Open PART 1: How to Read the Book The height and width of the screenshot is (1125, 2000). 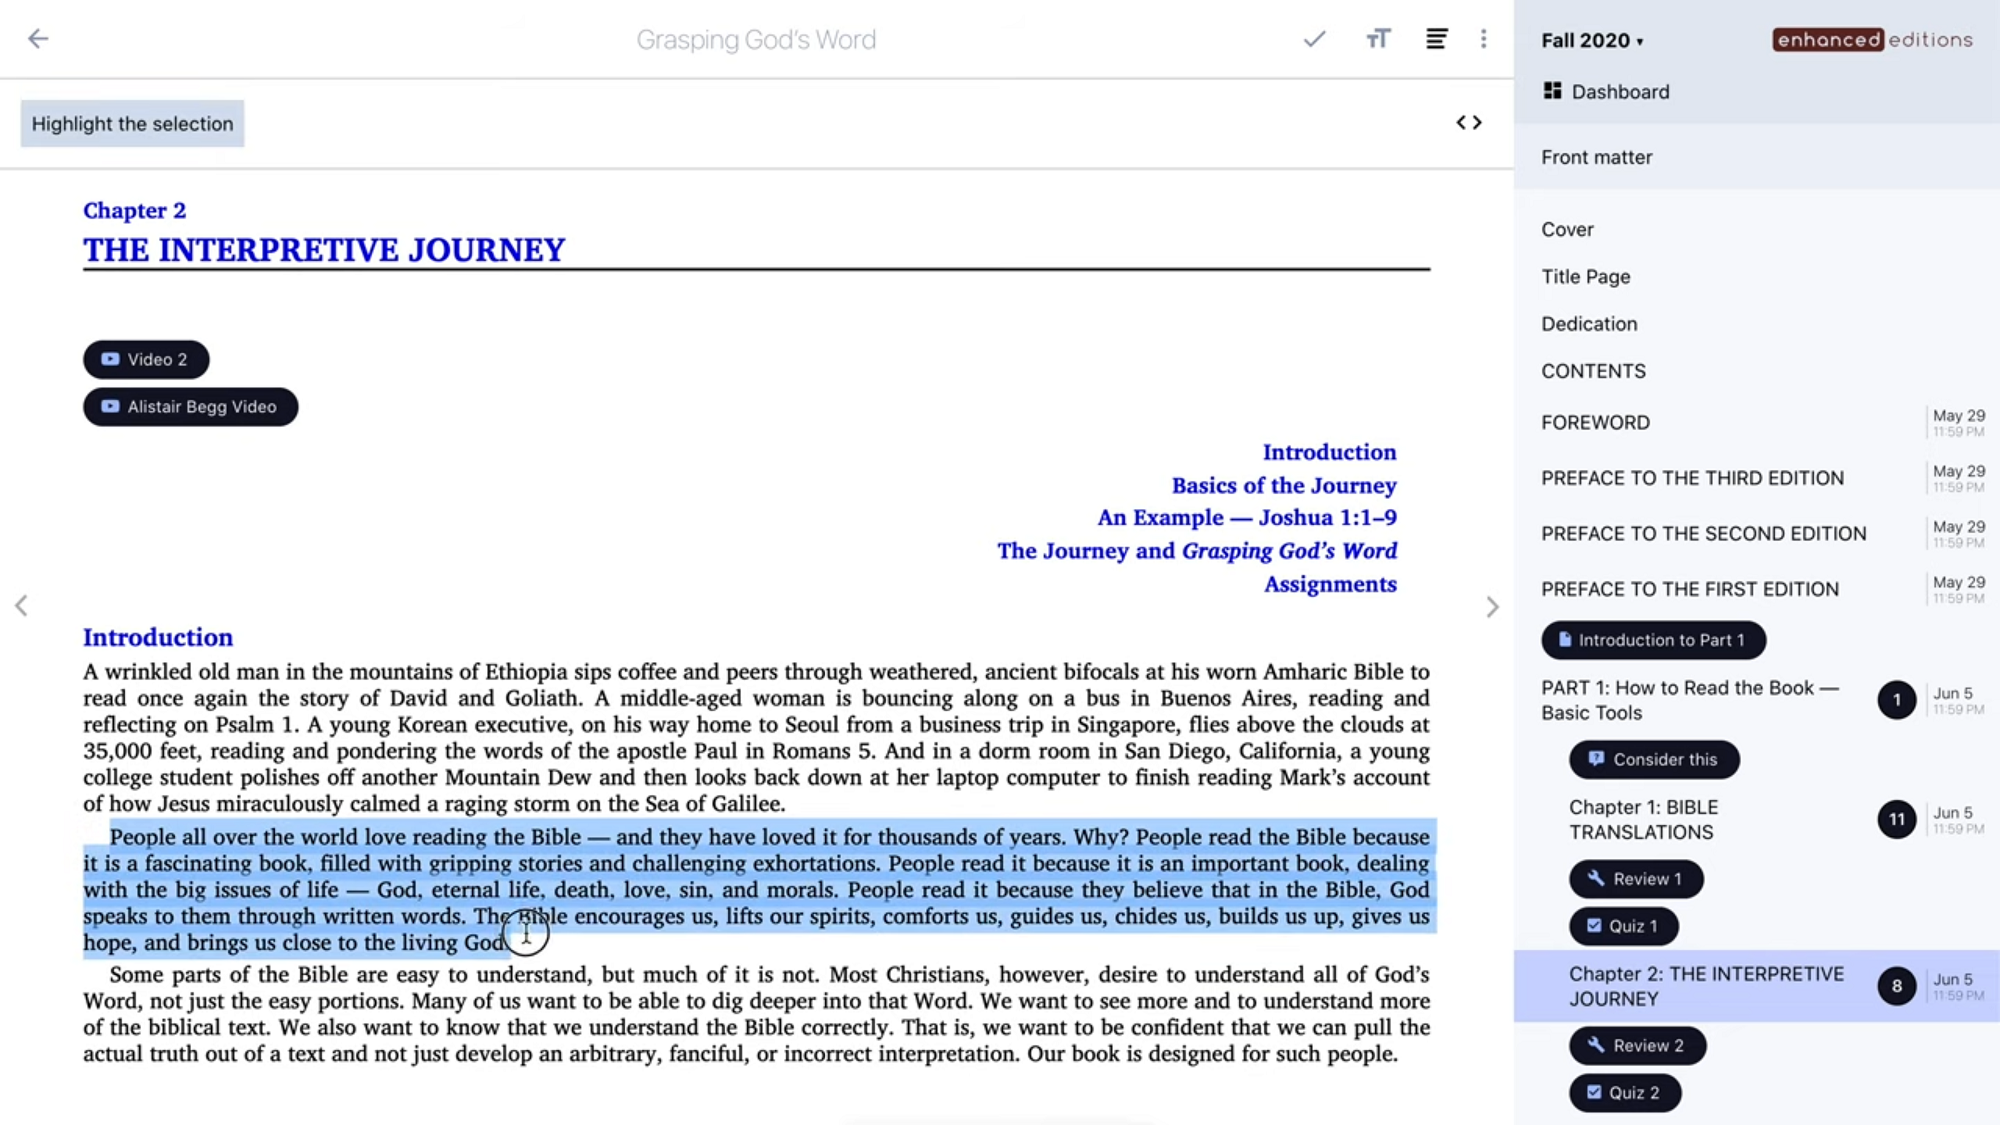[1689, 700]
